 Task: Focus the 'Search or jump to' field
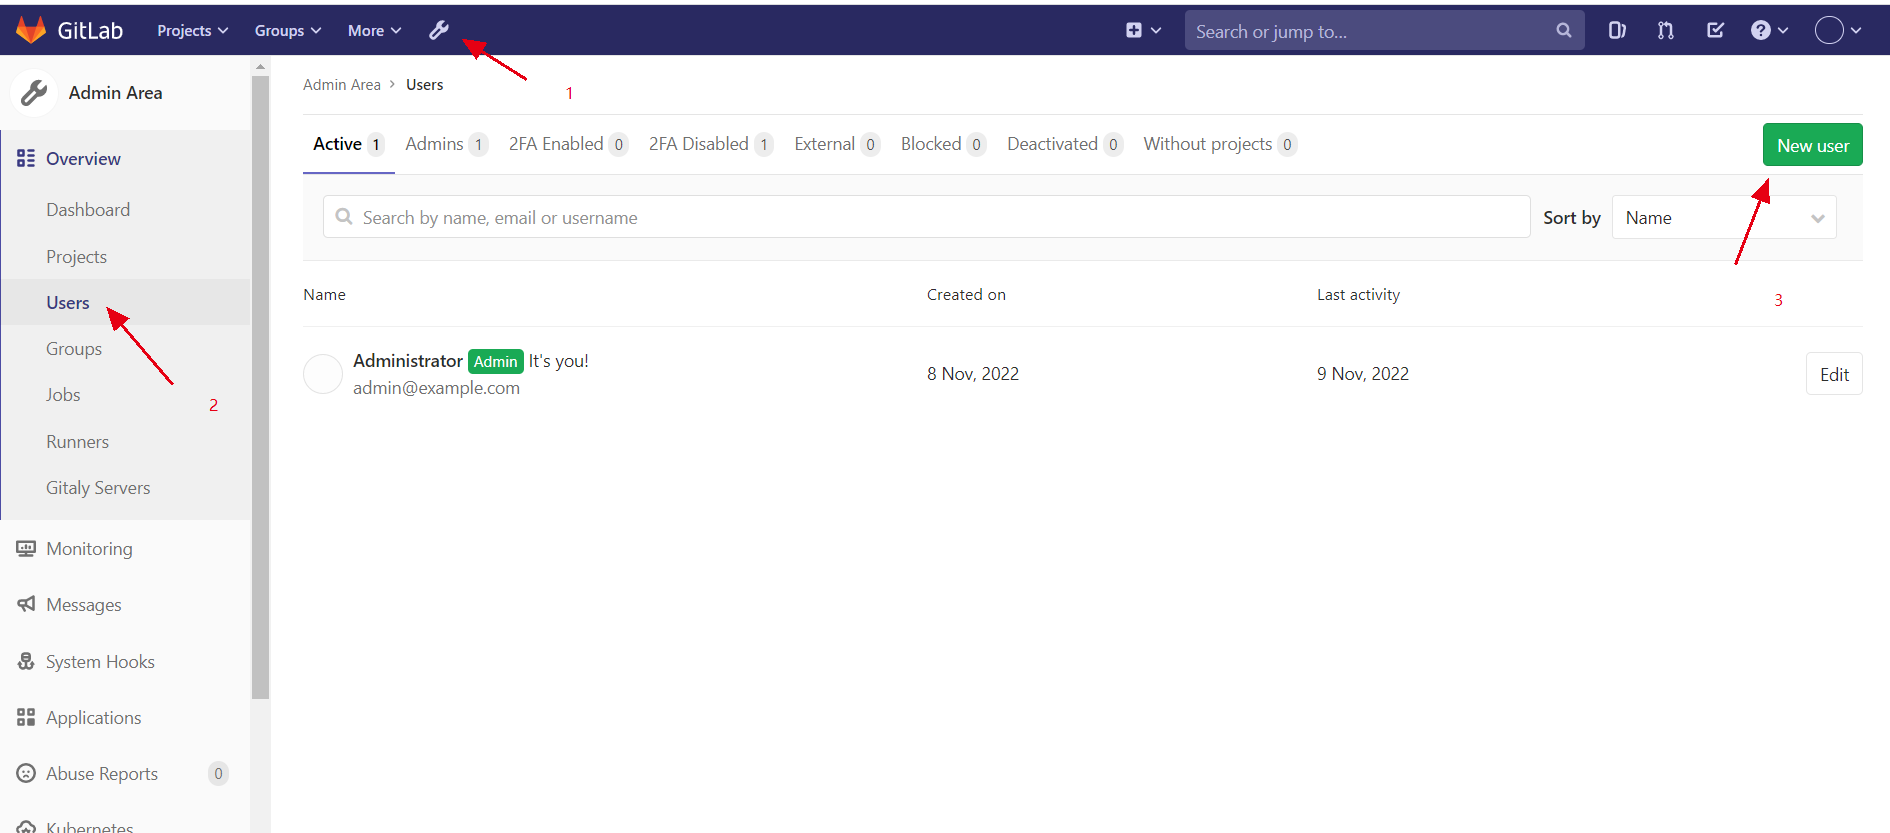click(x=1384, y=31)
